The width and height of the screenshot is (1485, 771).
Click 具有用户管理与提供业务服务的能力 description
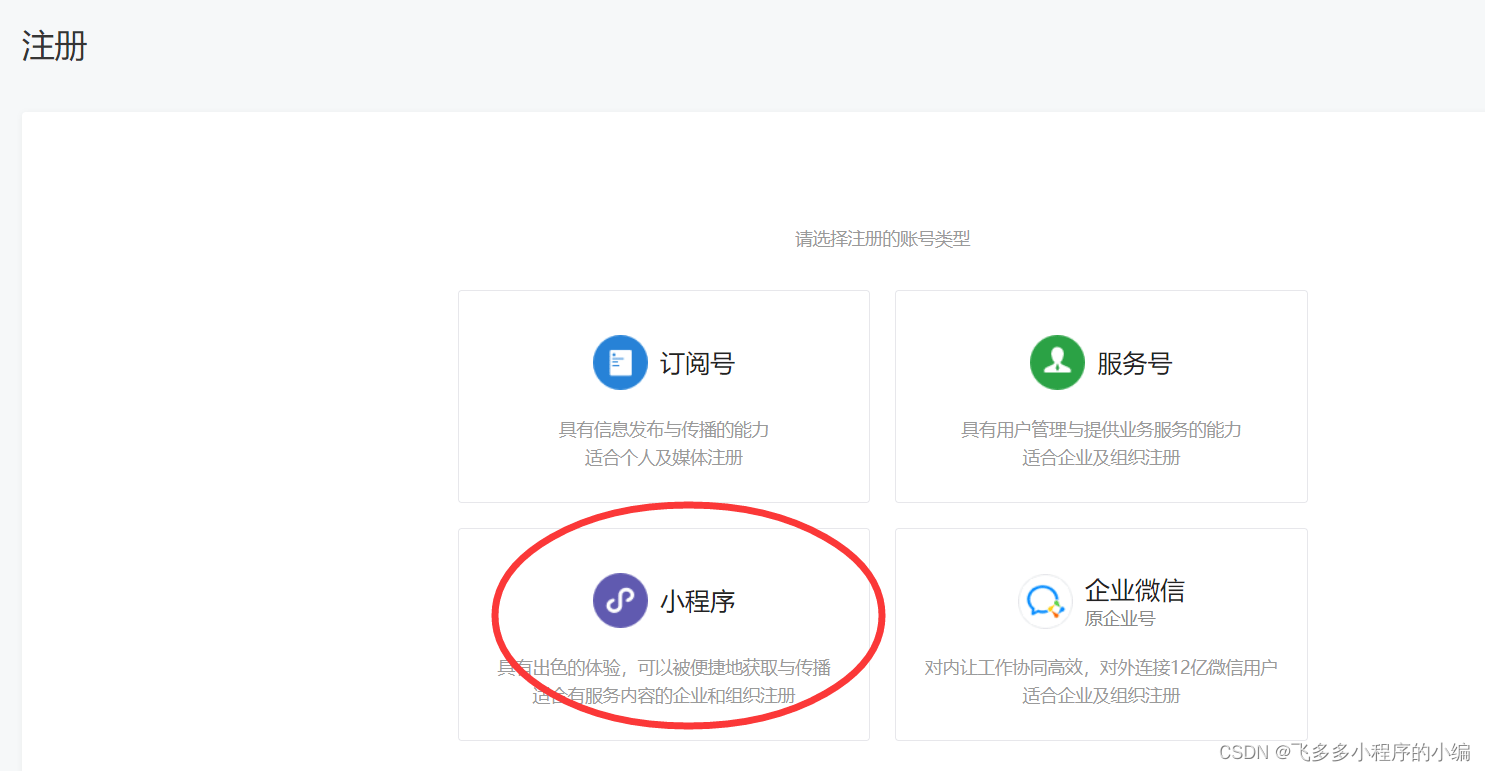point(1101,429)
